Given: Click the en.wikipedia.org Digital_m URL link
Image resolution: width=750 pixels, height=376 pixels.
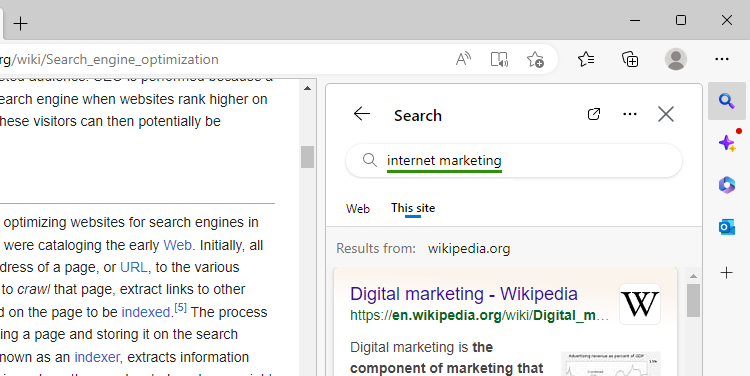Looking at the screenshot, I should coord(479,316).
